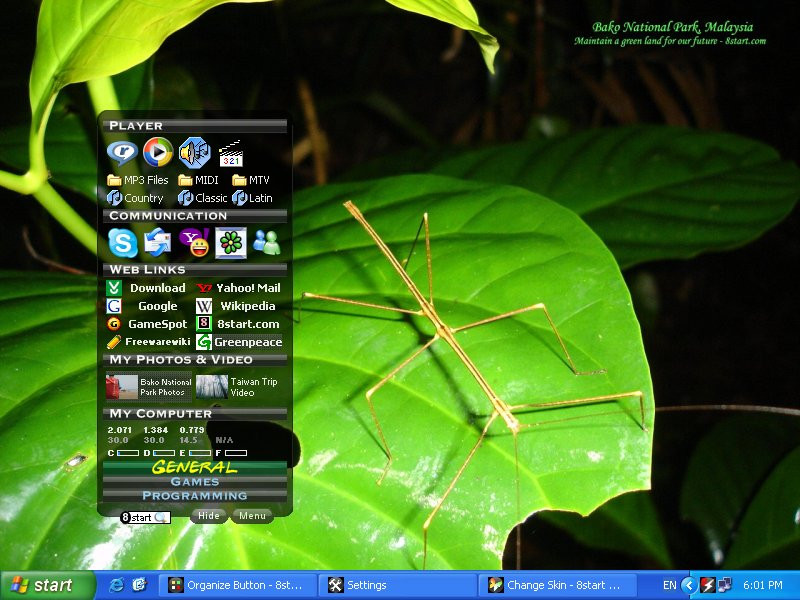Image resolution: width=800 pixels, height=600 pixels.
Task: Play the Country playlist
Action: 135,198
